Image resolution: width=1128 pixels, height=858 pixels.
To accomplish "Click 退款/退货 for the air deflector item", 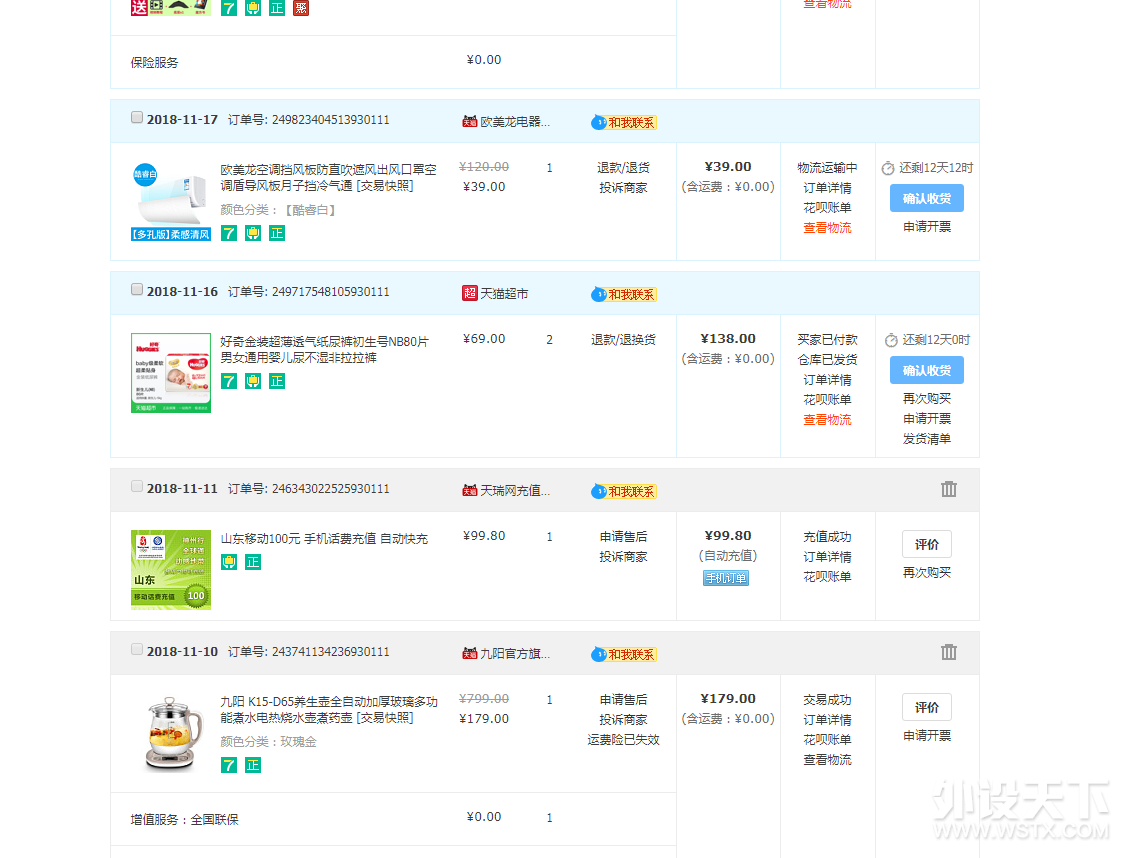I will click(x=623, y=168).
